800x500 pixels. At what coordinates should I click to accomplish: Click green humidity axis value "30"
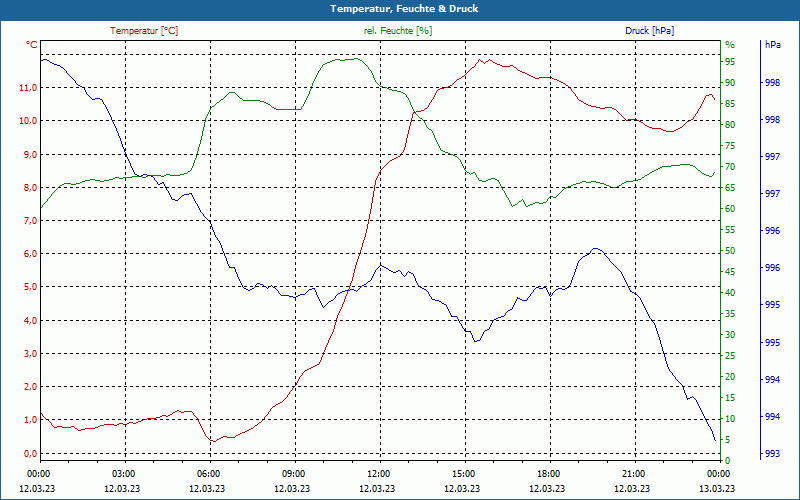coord(730,335)
